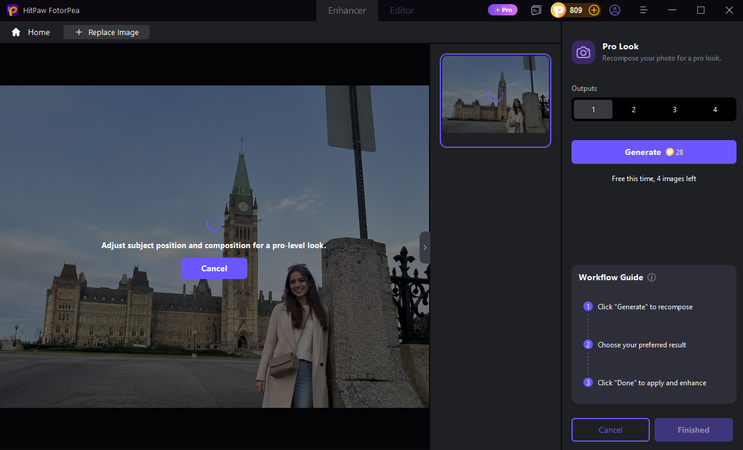The height and width of the screenshot is (450, 743).
Task: Click the Home house icon
Action: click(x=16, y=32)
